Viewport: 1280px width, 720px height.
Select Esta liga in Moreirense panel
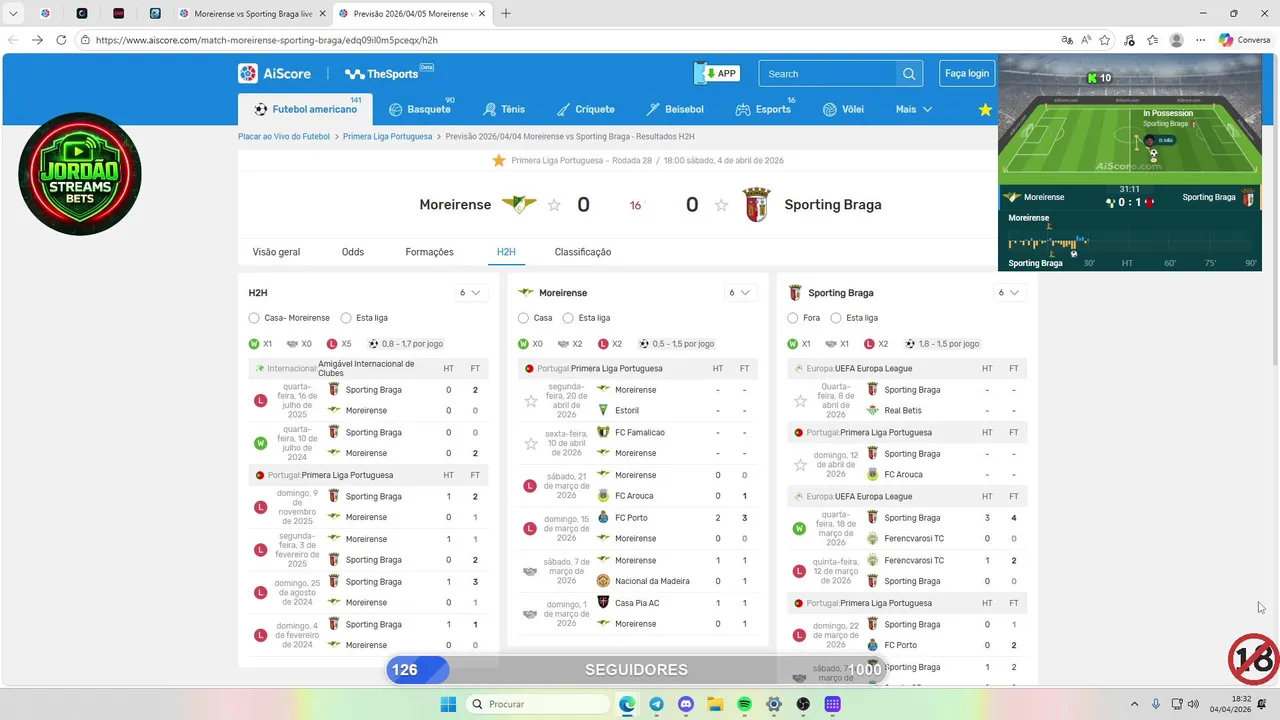[568, 318]
